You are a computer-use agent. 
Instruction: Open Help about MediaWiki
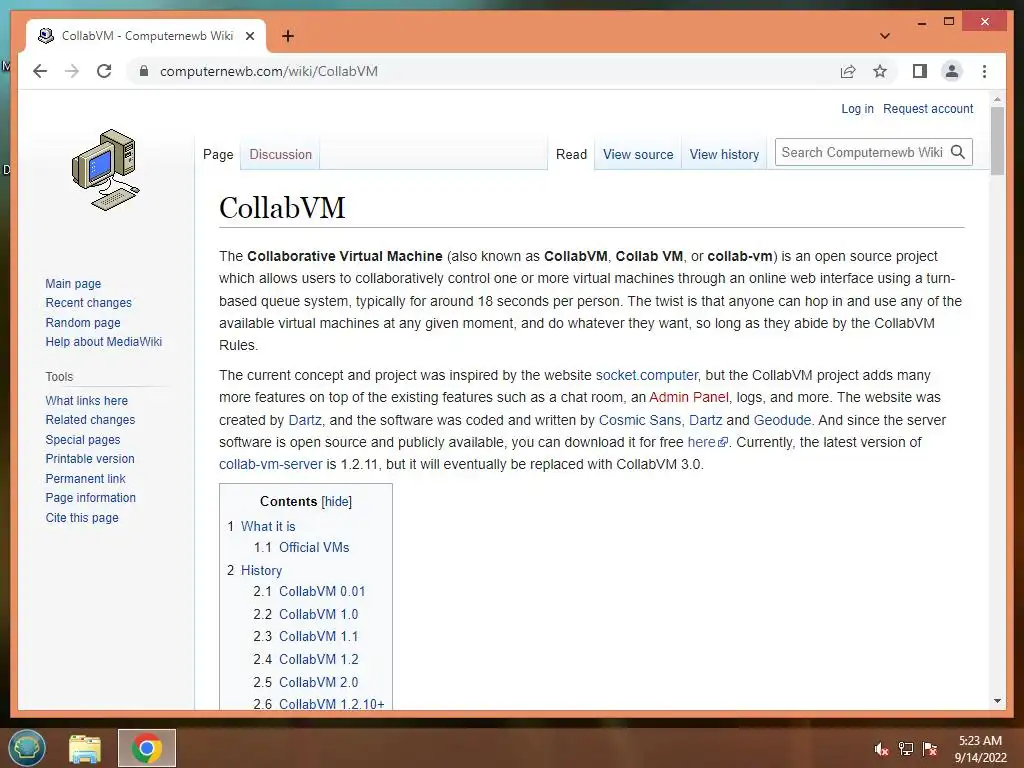click(x=103, y=342)
